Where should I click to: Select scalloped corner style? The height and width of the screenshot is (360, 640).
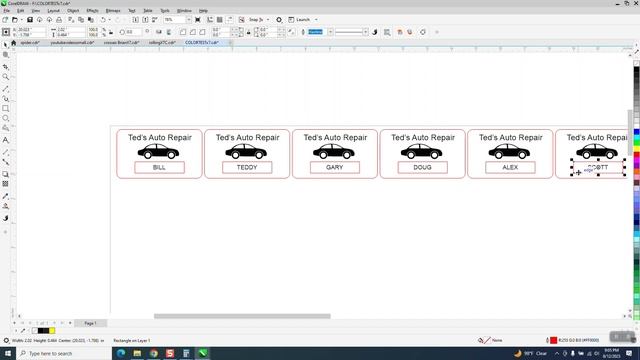click(x=193, y=32)
